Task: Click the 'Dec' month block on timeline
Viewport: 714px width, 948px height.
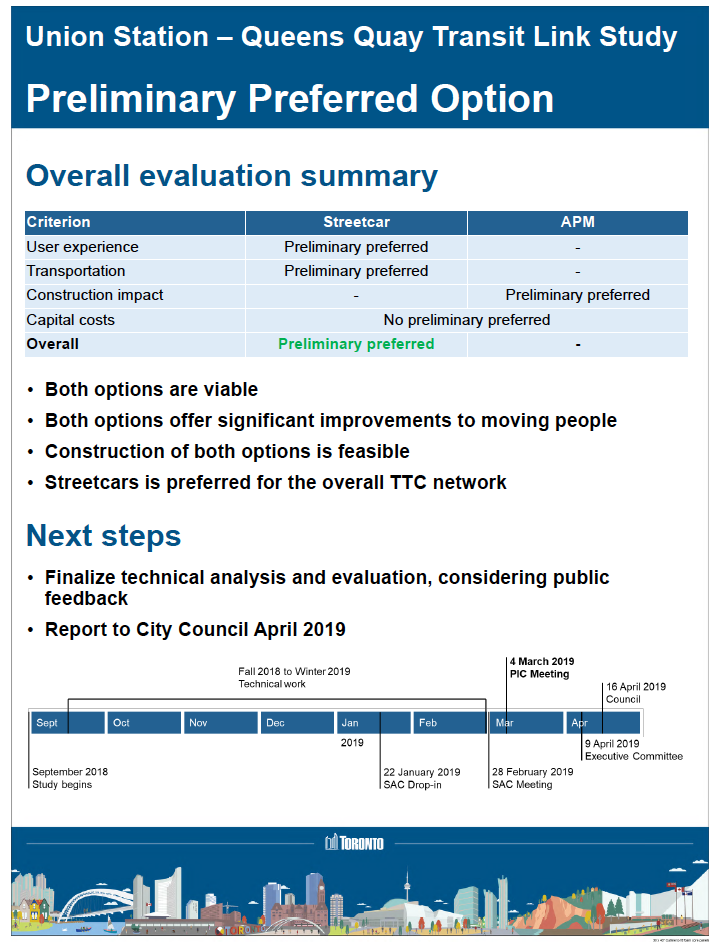Action: [x=297, y=722]
